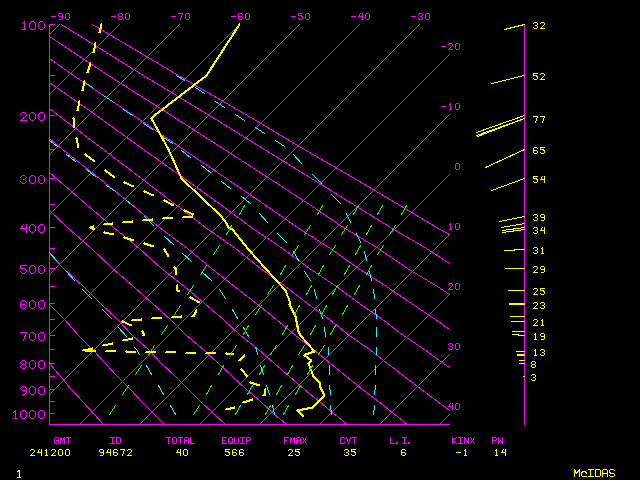Viewport: 640px width, 480px height.
Task: Click the 77 wind speed label
Action: tap(538, 120)
